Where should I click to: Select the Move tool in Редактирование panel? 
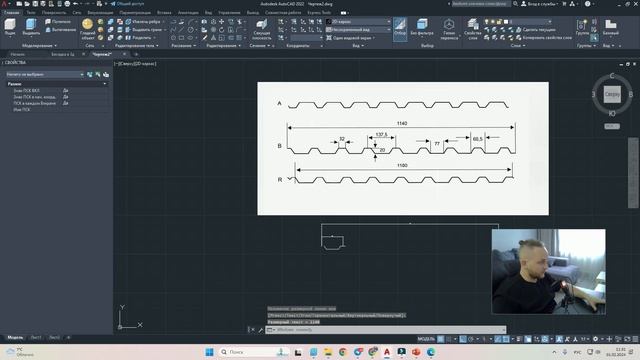222,22
